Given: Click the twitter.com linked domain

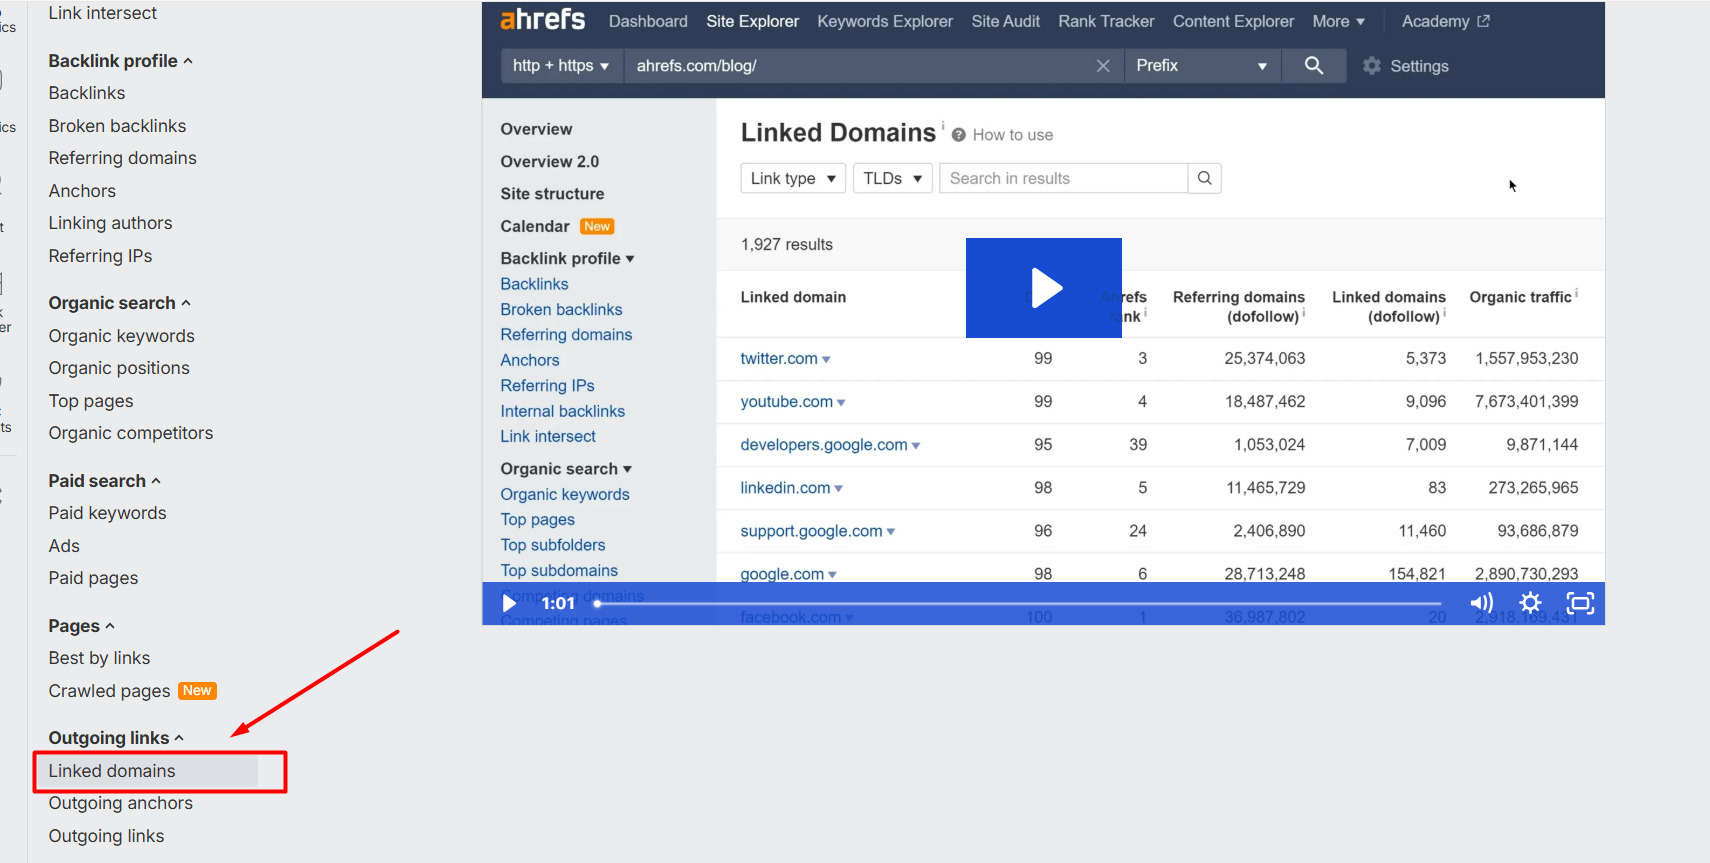Looking at the screenshot, I should [778, 358].
